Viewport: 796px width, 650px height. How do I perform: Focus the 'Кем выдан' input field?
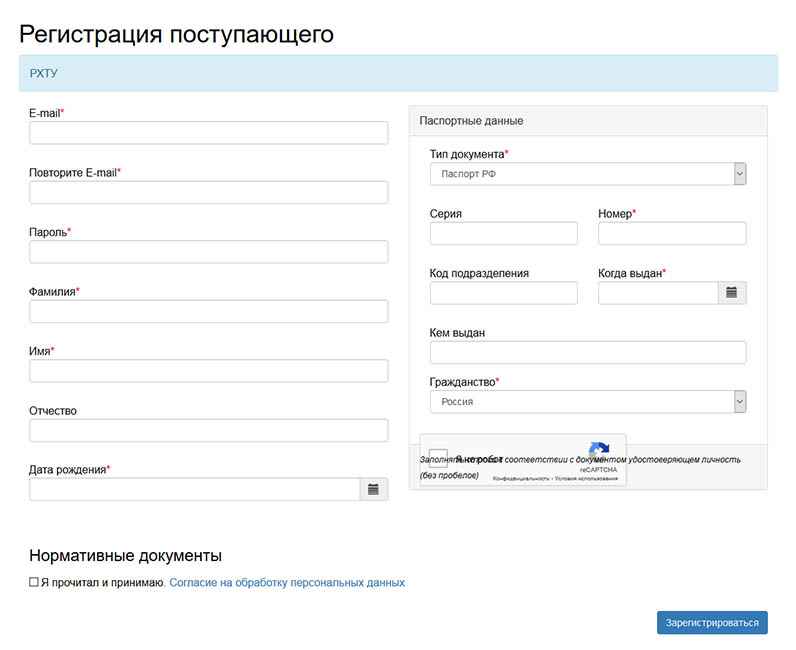[588, 352]
